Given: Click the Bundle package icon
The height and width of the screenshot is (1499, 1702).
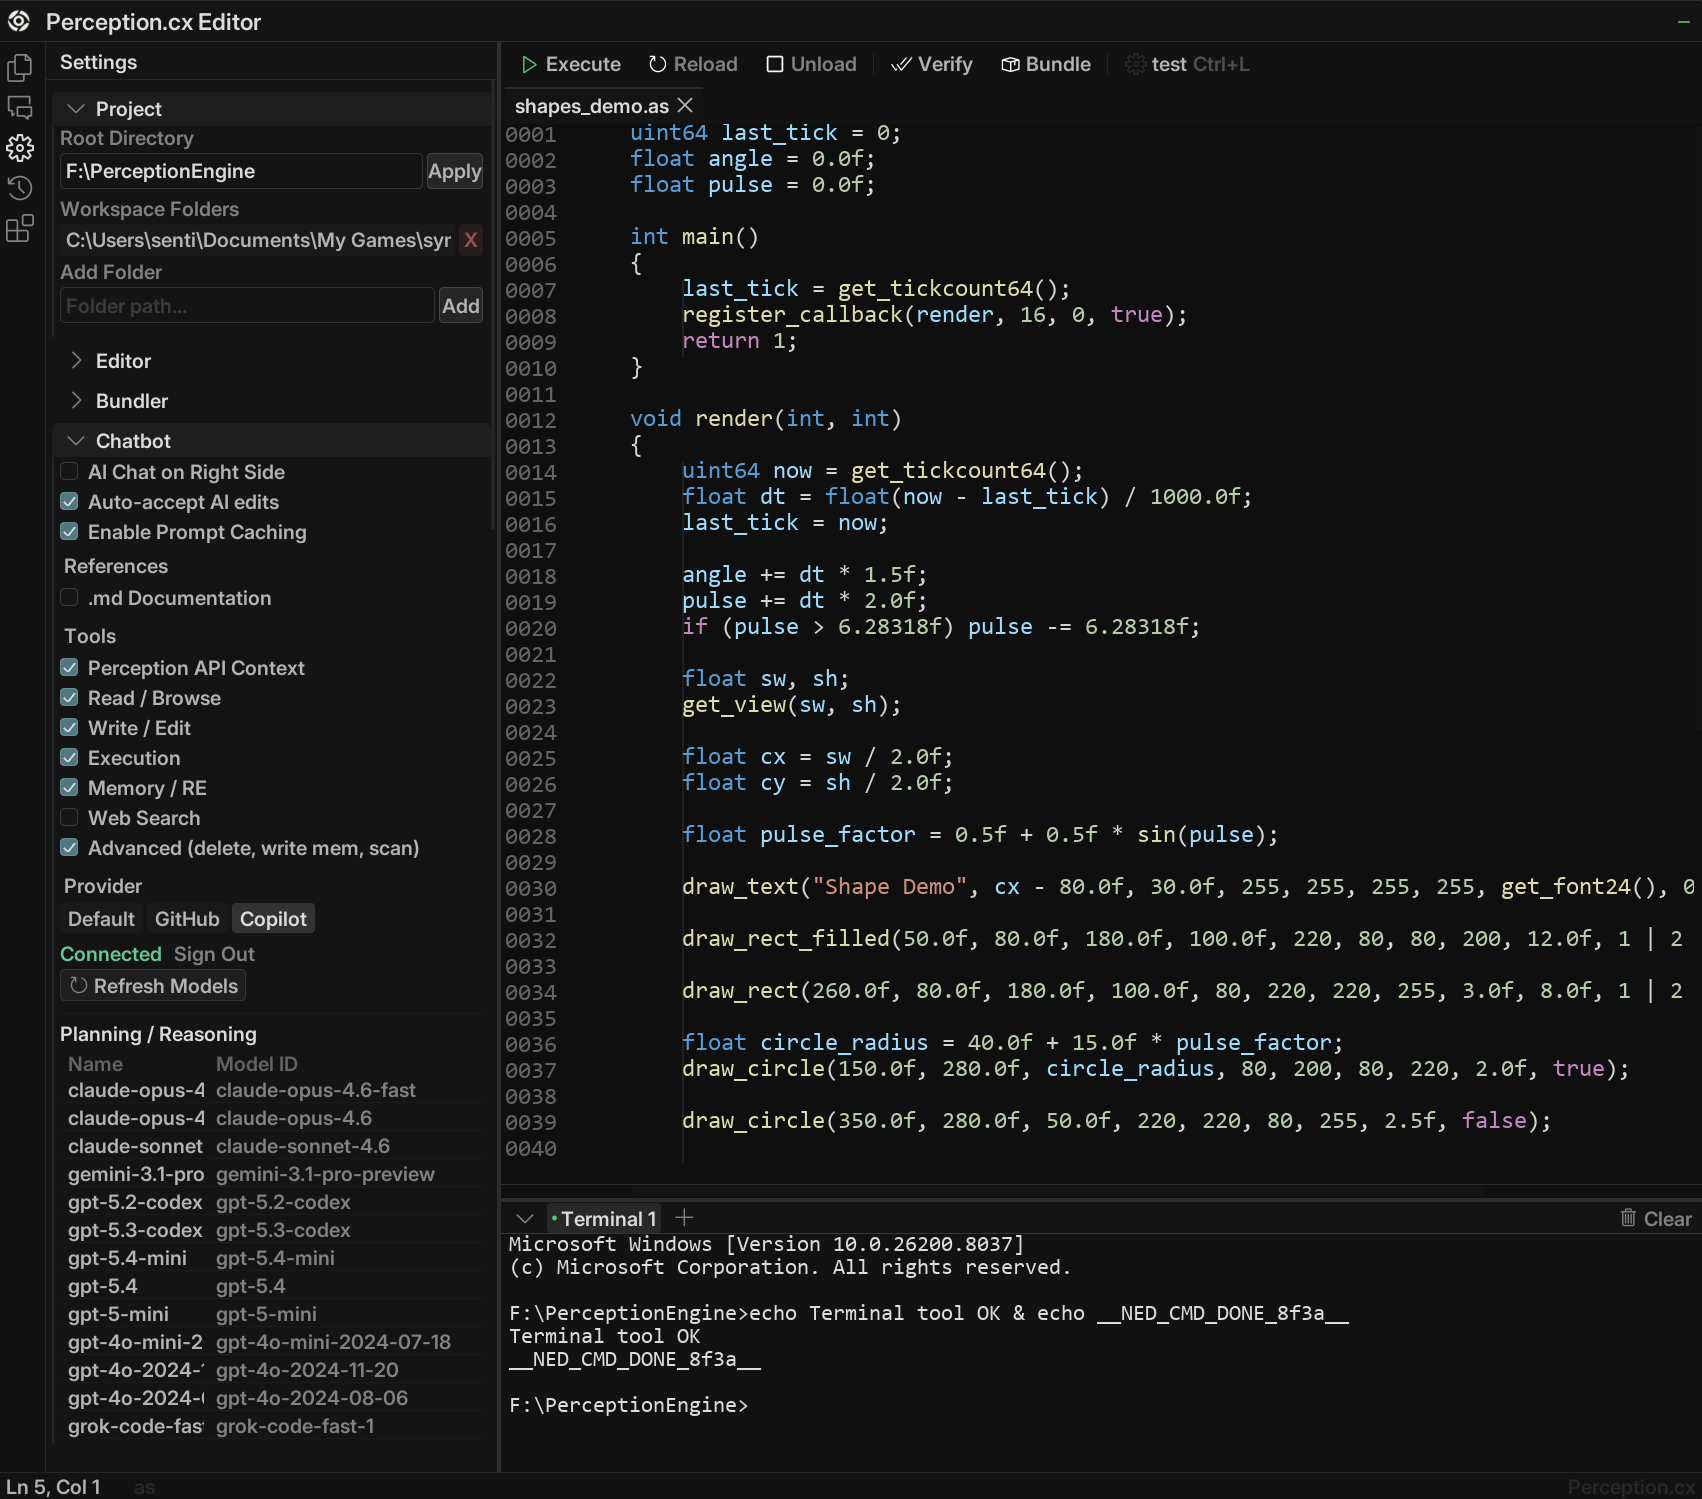Looking at the screenshot, I should click(x=1010, y=65).
